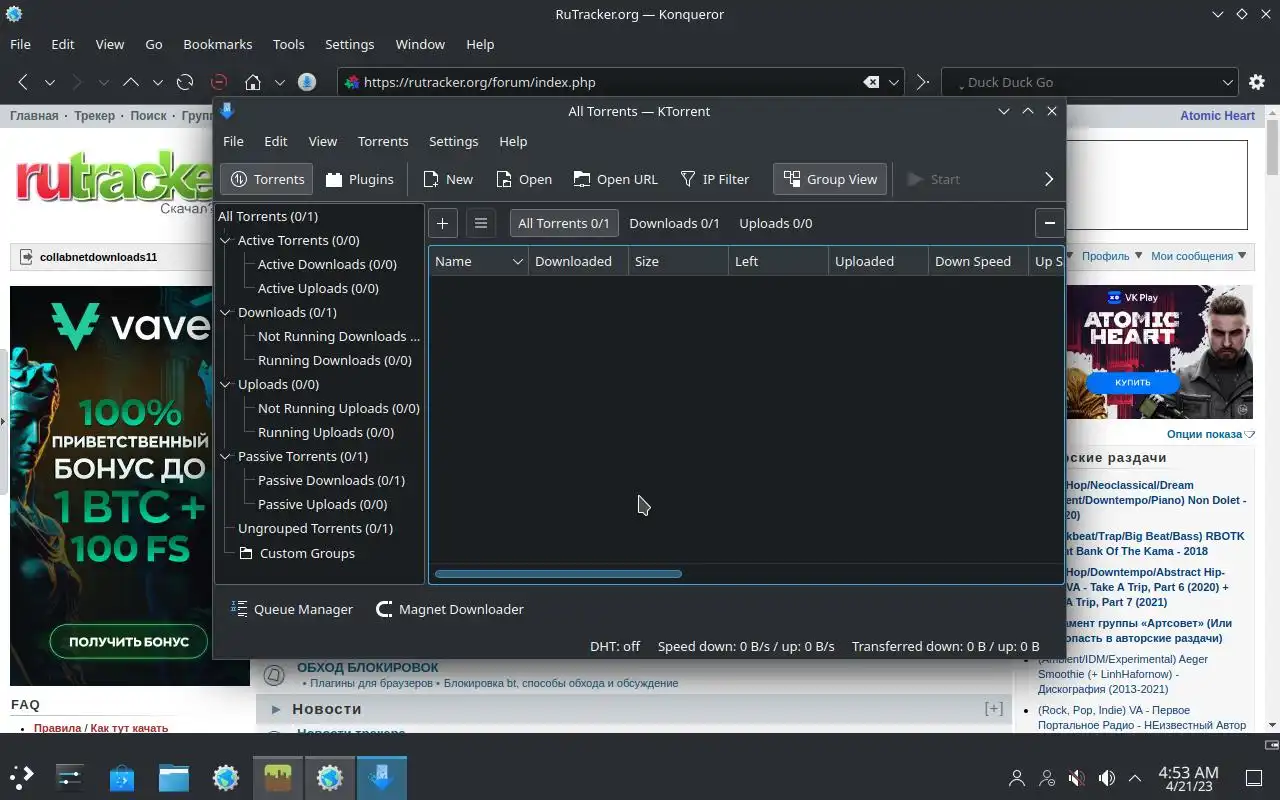This screenshot has height=800, width=1280.
Task: Sort by the Down Speed column header
Action: (x=978, y=261)
